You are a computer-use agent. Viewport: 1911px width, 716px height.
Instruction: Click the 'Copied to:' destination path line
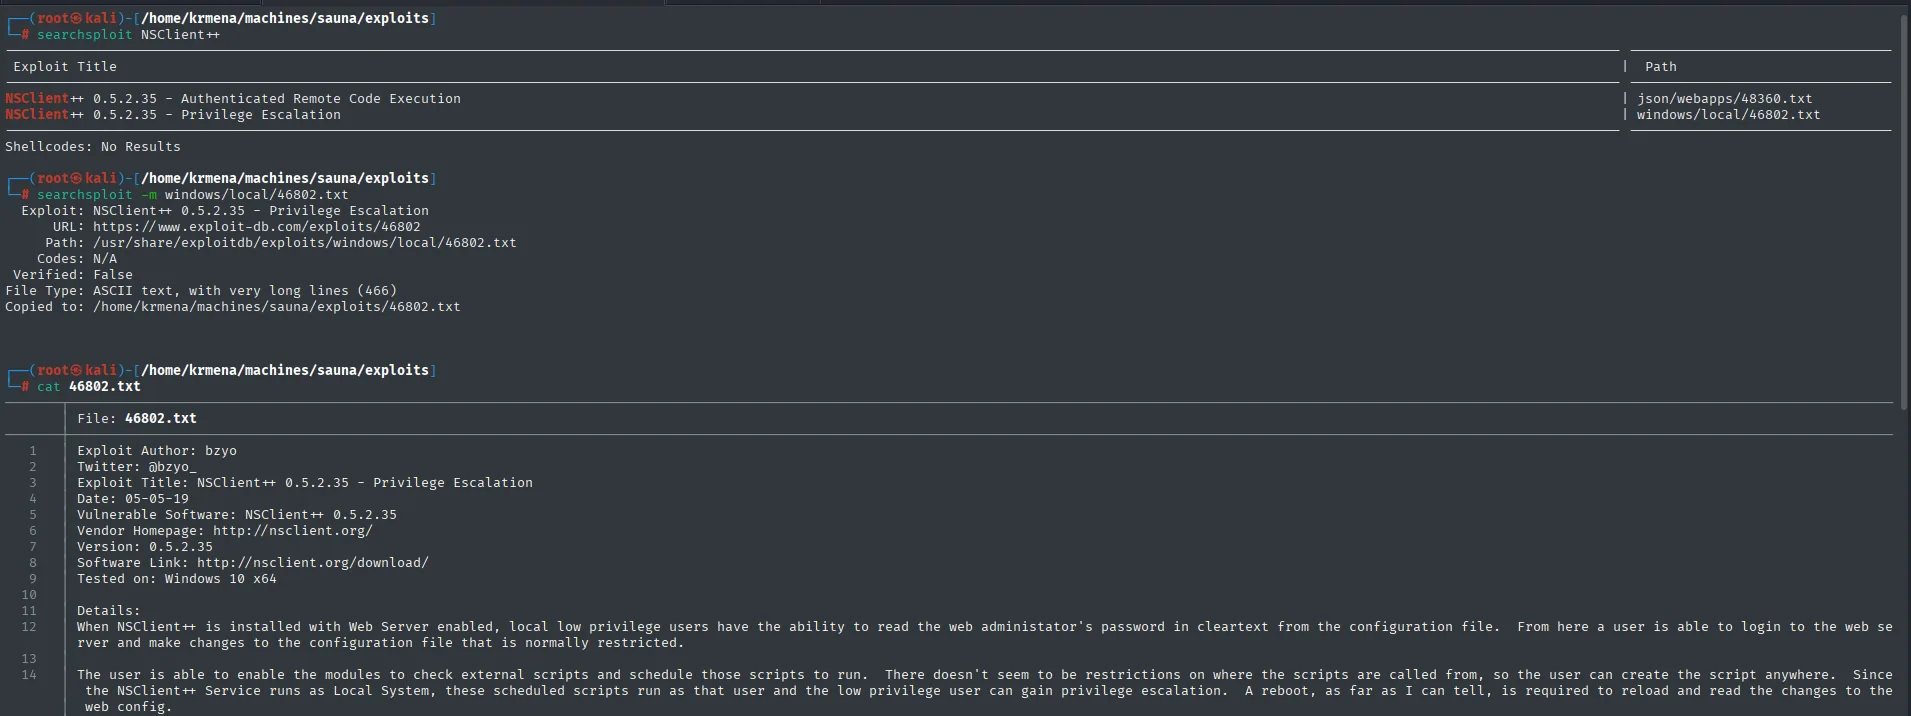point(233,307)
